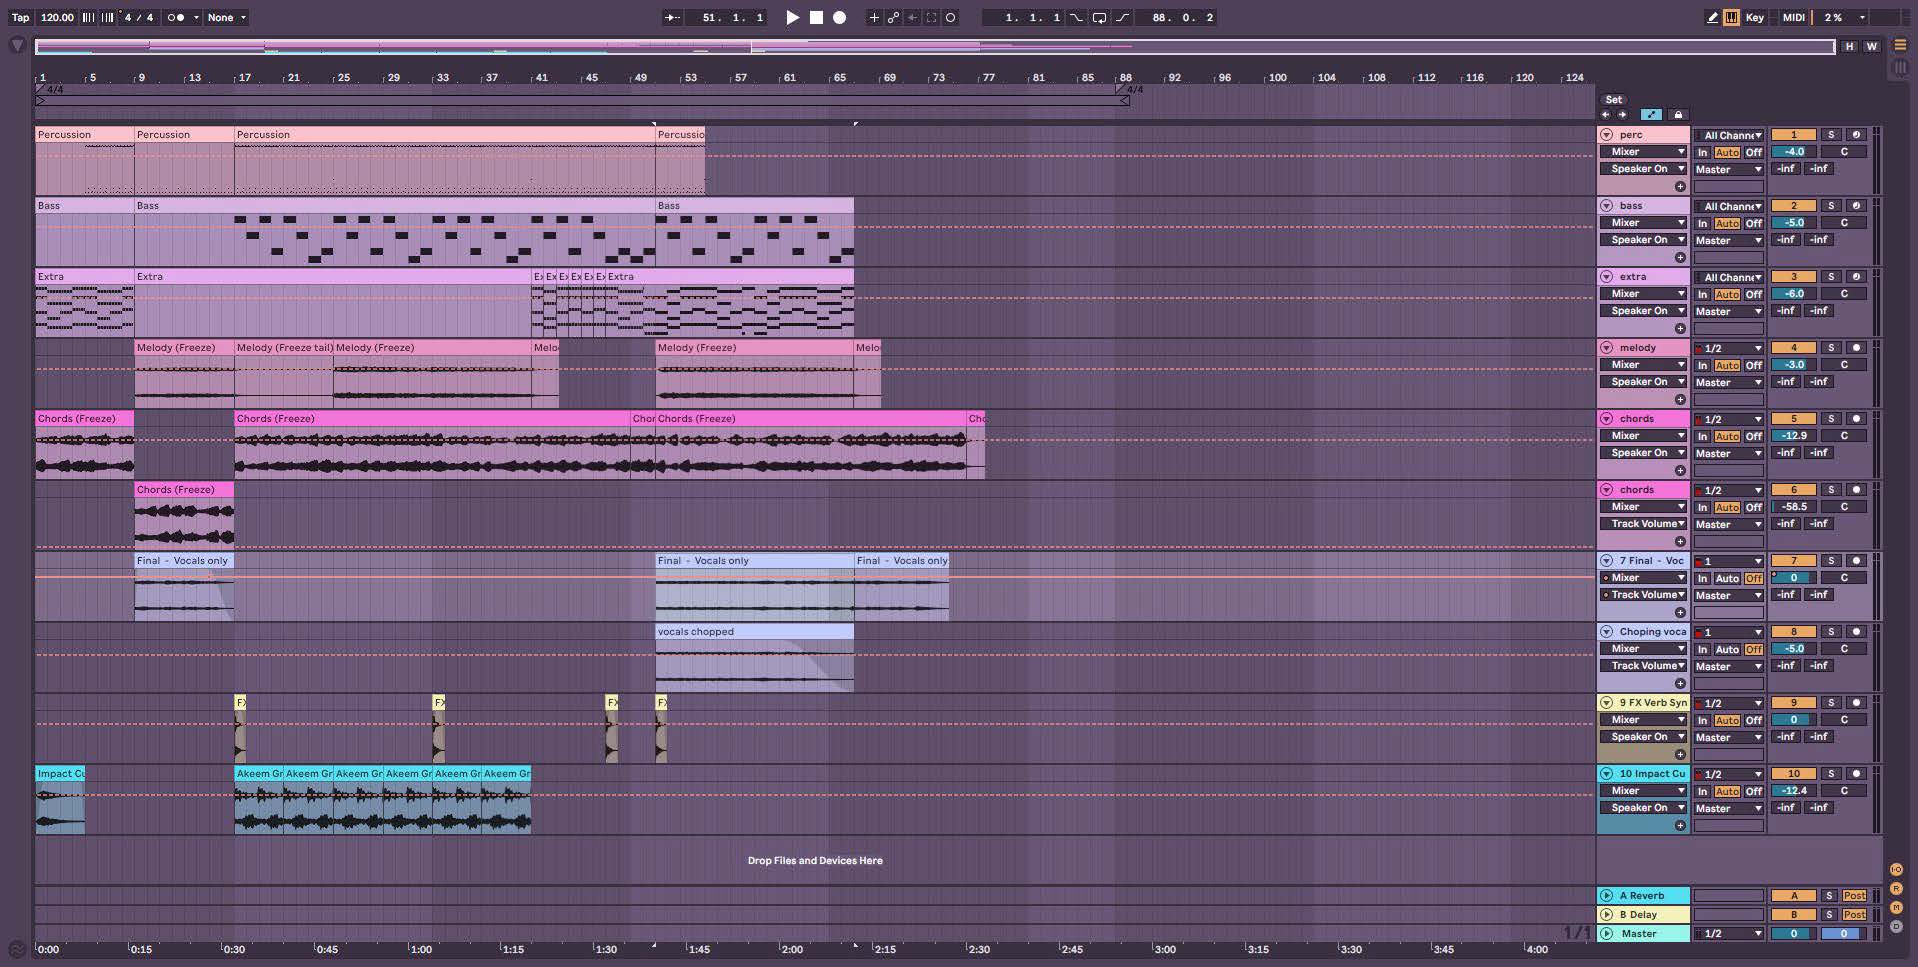Add automation lane on perc track
Image resolution: width=1918 pixels, height=967 pixels.
coord(1680,186)
